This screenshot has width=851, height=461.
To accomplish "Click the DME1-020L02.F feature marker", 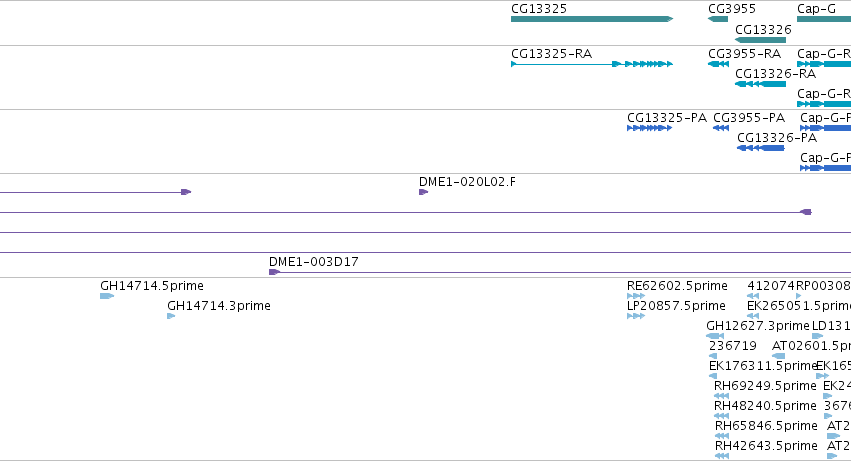I will tap(423, 192).
